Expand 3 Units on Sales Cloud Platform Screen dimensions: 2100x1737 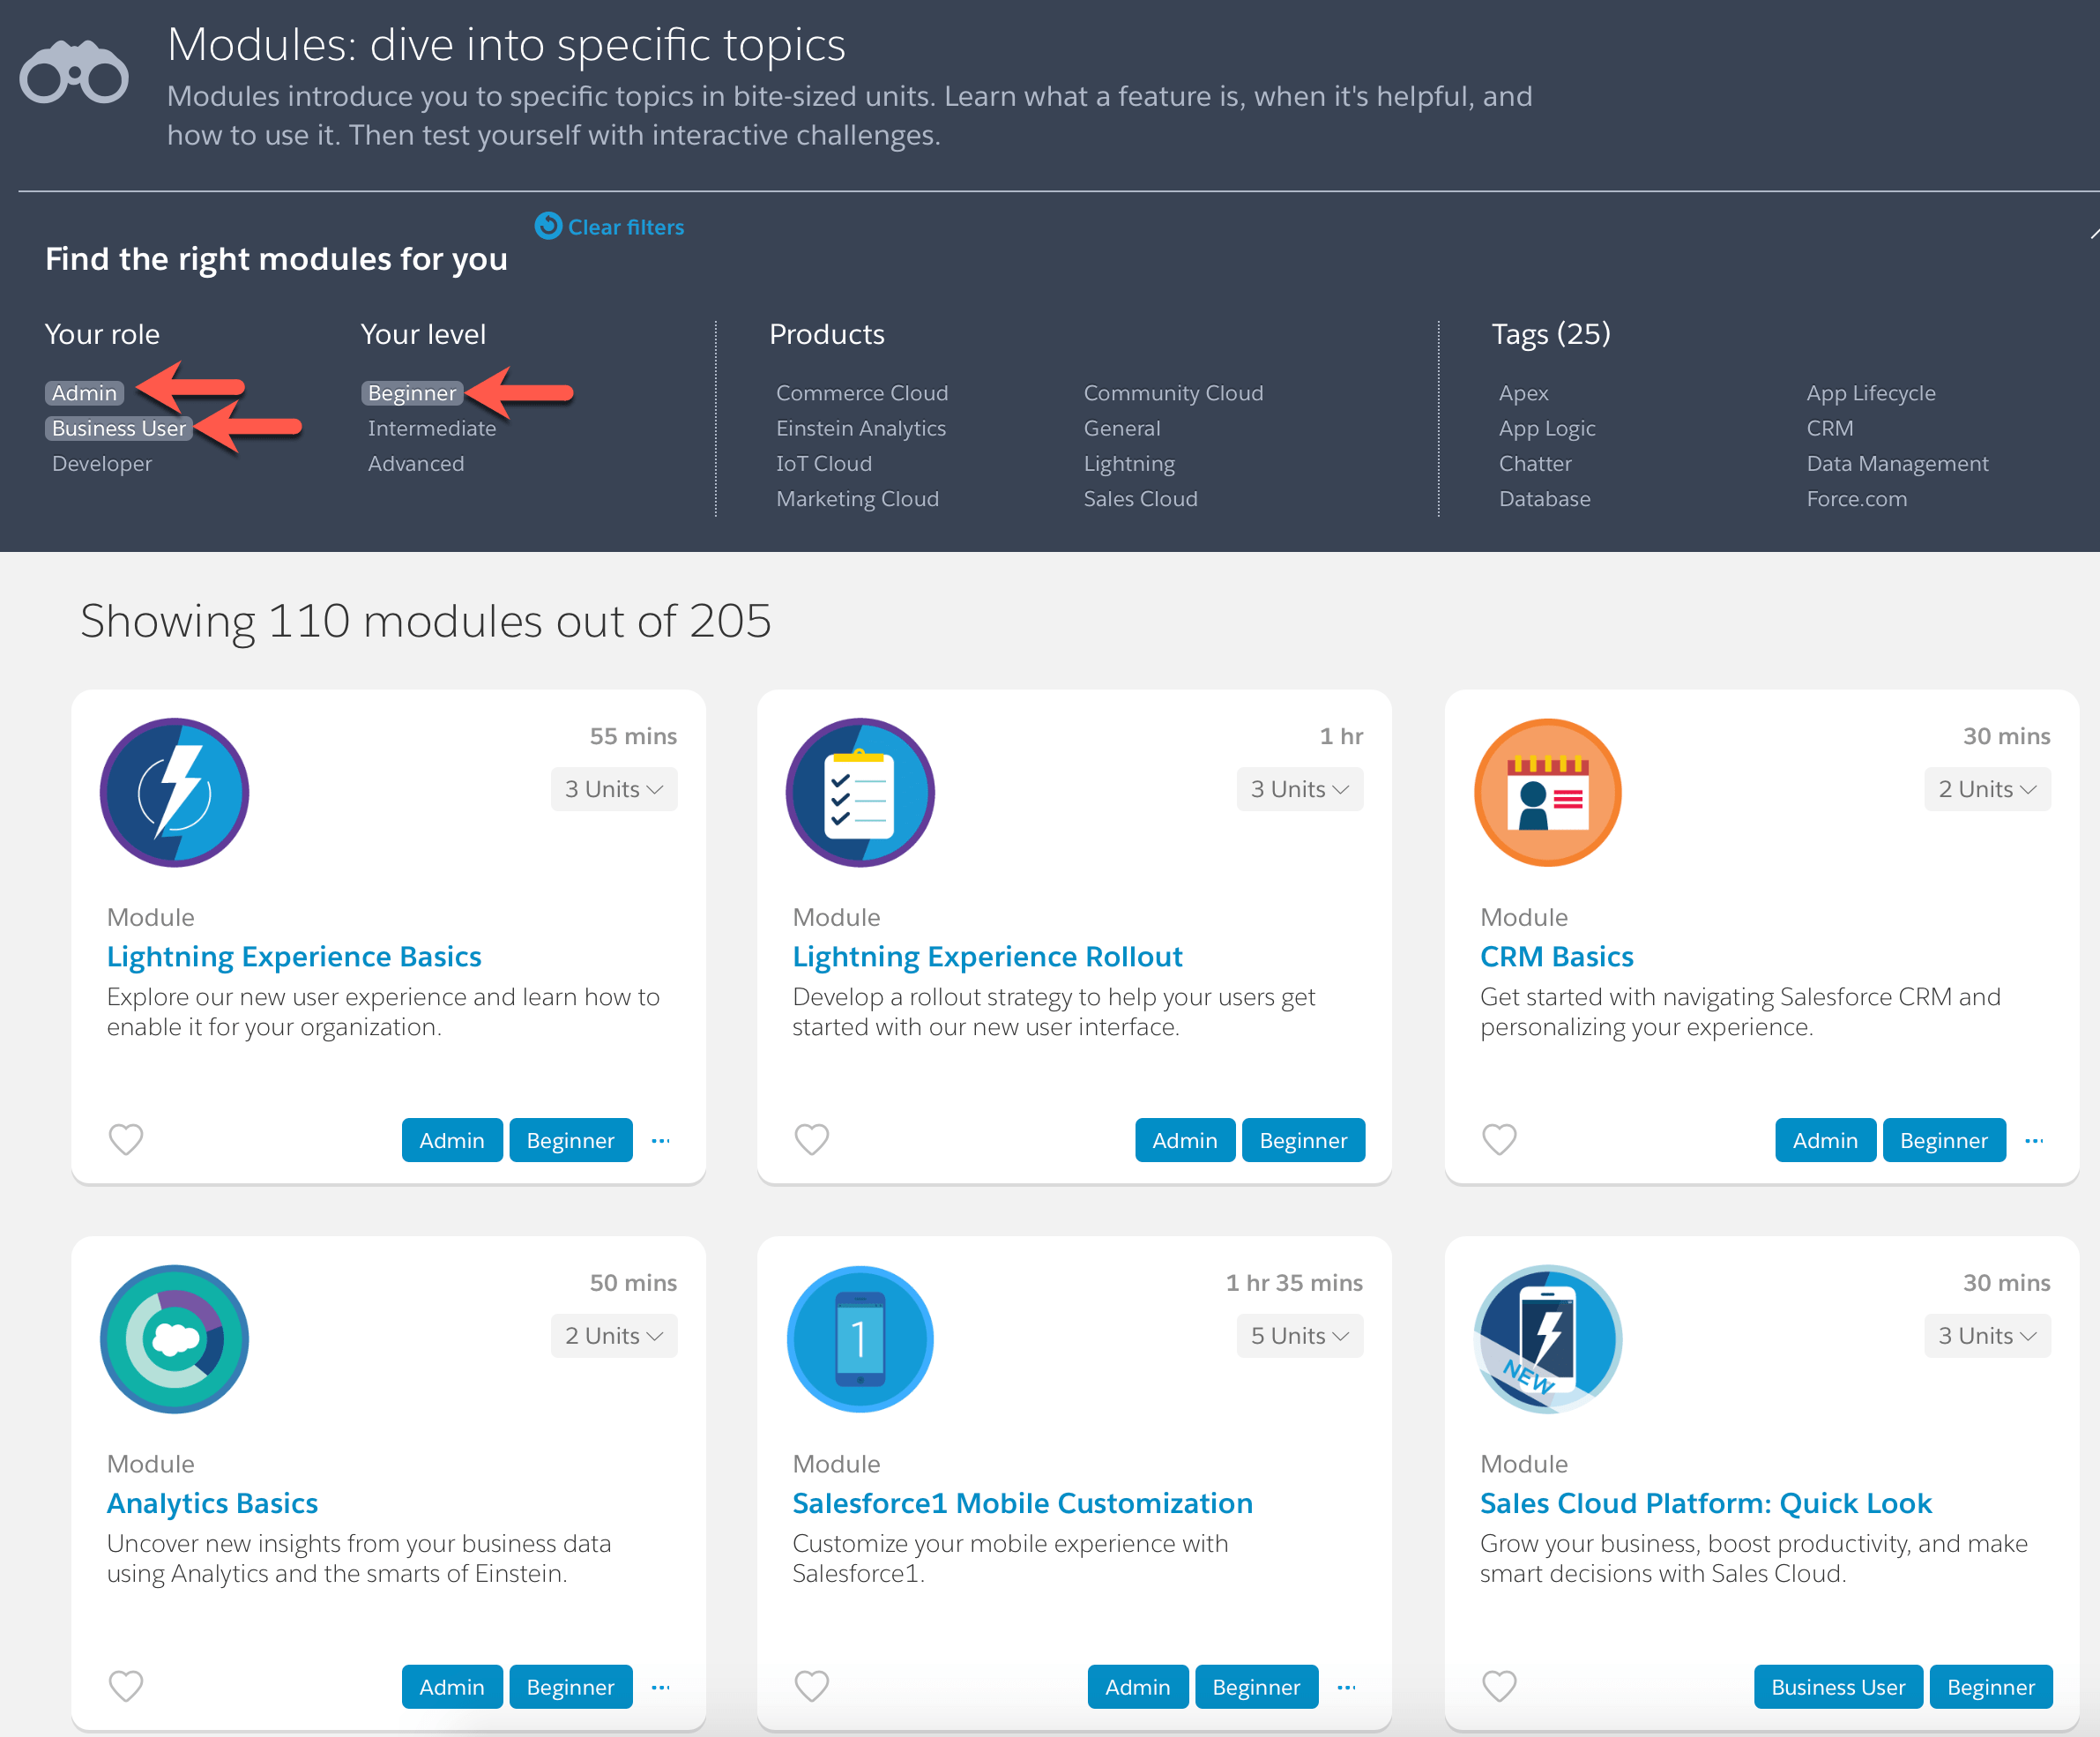1988,1336
